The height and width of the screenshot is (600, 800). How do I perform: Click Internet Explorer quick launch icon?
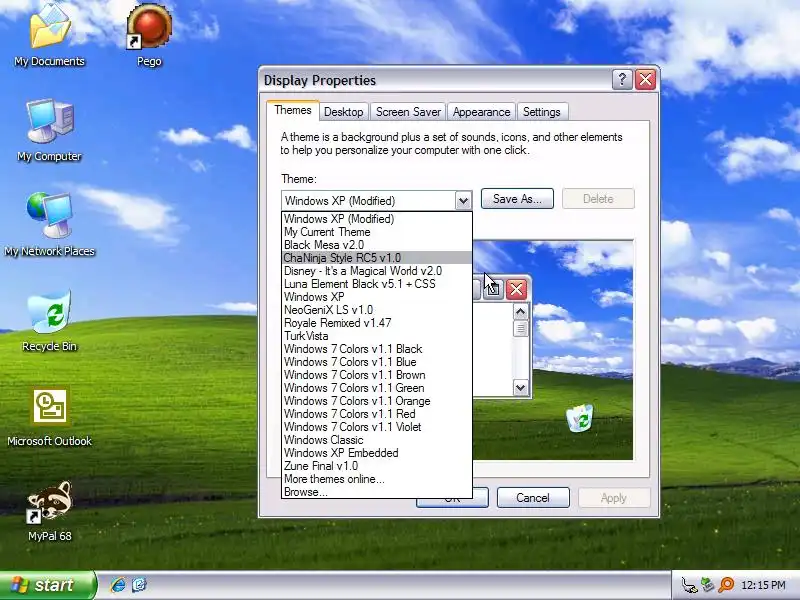(x=118, y=585)
